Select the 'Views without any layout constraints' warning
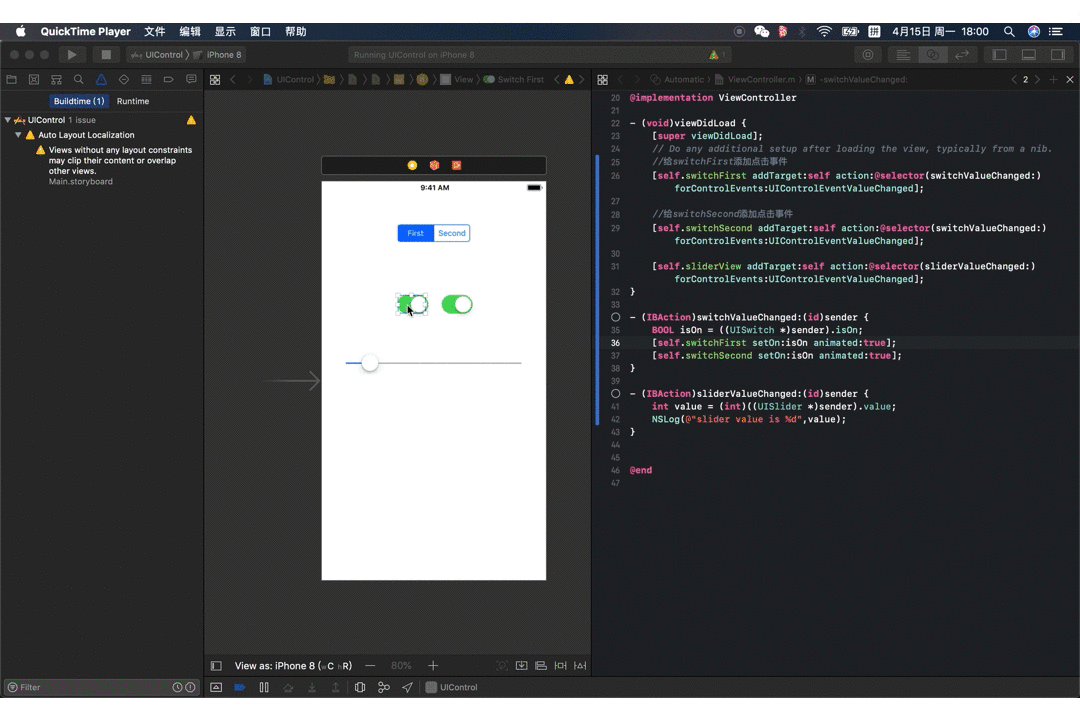The height and width of the screenshot is (720, 1080). coord(120,161)
